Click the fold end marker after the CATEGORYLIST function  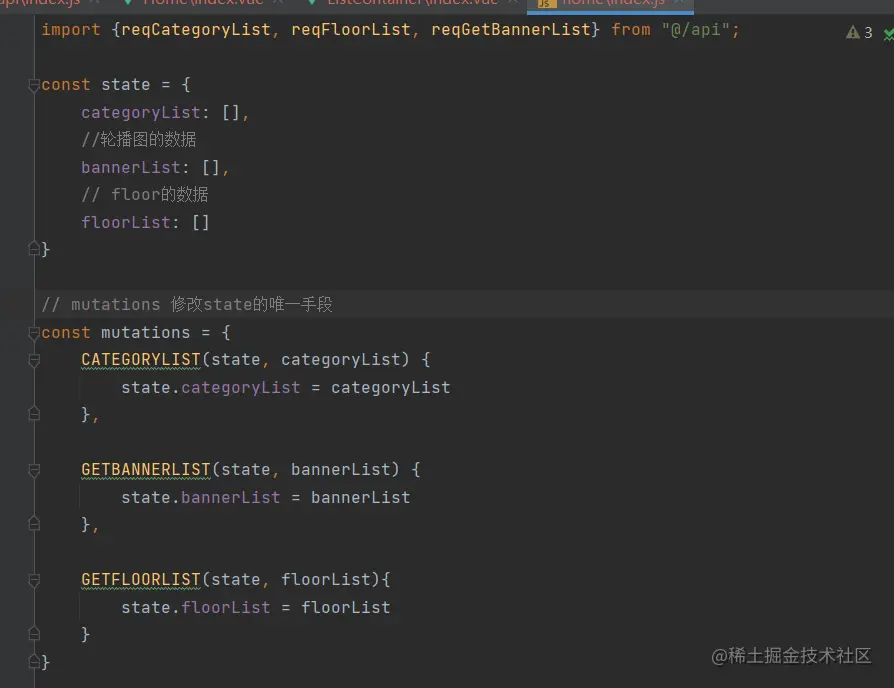click(34, 414)
